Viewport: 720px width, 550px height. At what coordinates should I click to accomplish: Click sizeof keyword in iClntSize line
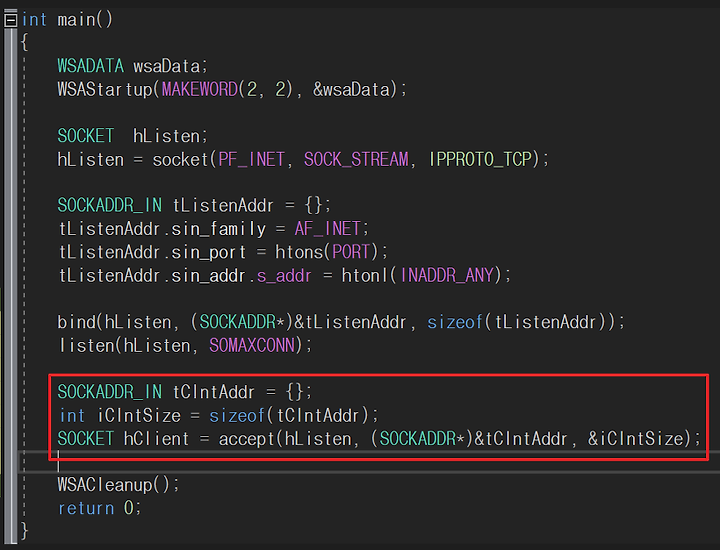click(x=237, y=415)
